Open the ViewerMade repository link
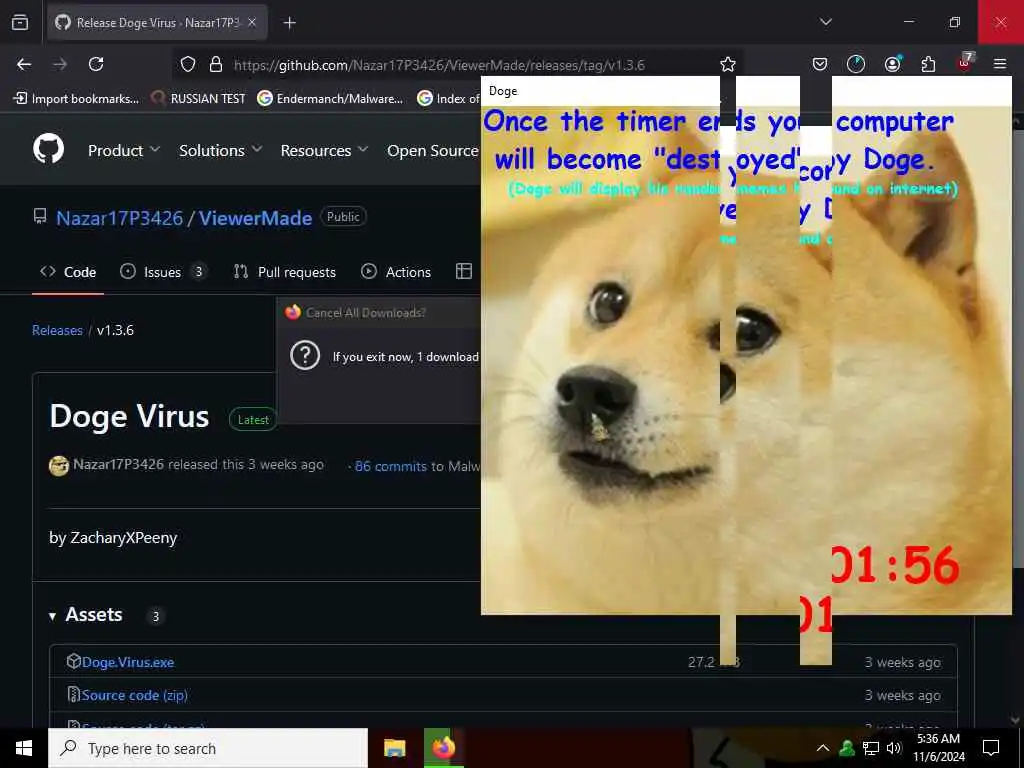 [255, 218]
